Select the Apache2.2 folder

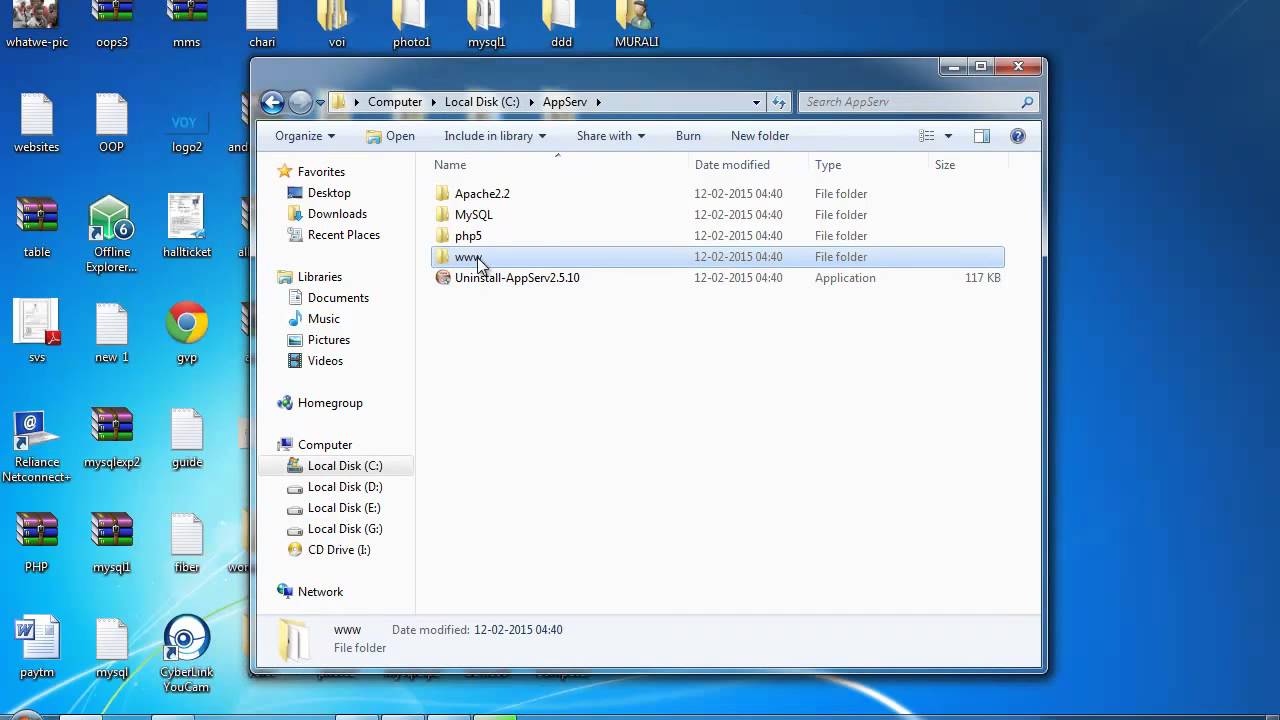(x=482, y=194)
